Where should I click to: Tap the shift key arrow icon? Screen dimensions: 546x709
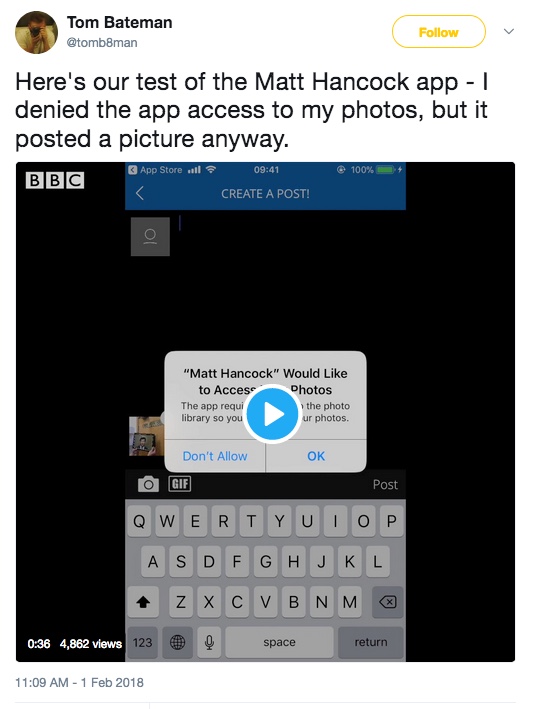coord(143,602)
